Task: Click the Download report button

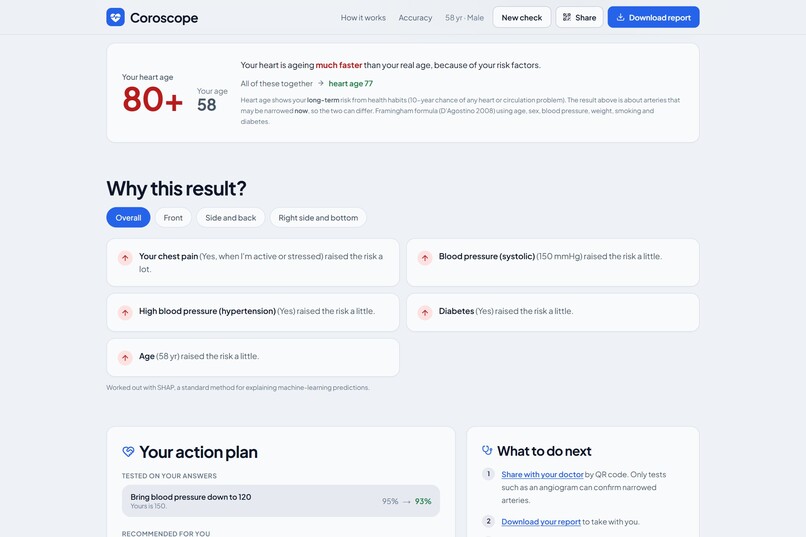Action: 653,17
